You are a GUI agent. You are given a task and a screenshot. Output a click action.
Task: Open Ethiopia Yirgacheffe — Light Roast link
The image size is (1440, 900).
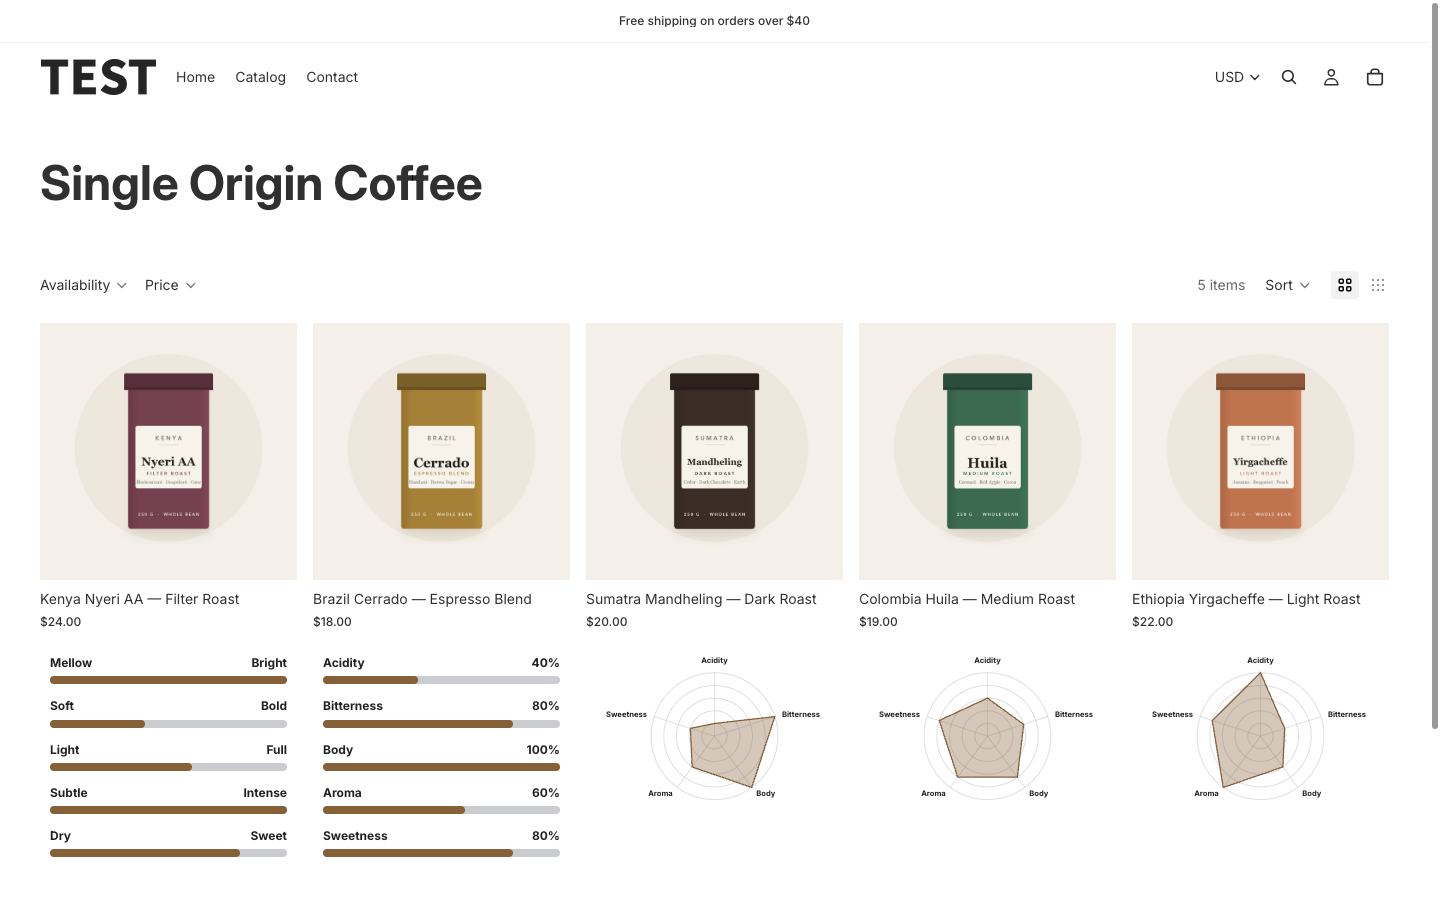click(x=1246, y=599)
